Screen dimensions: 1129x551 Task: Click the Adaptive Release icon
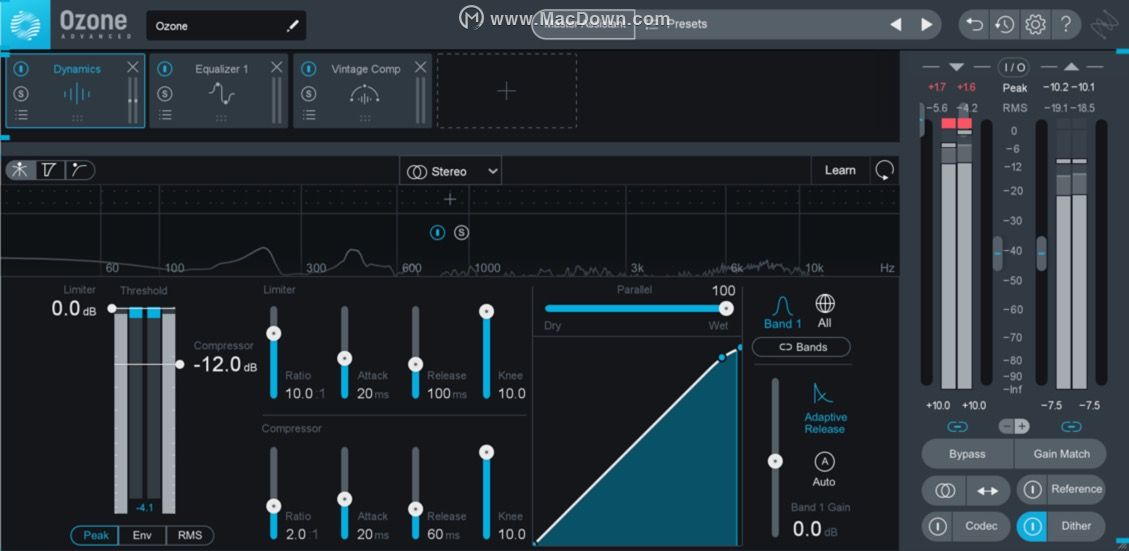(x=824, y=394)
